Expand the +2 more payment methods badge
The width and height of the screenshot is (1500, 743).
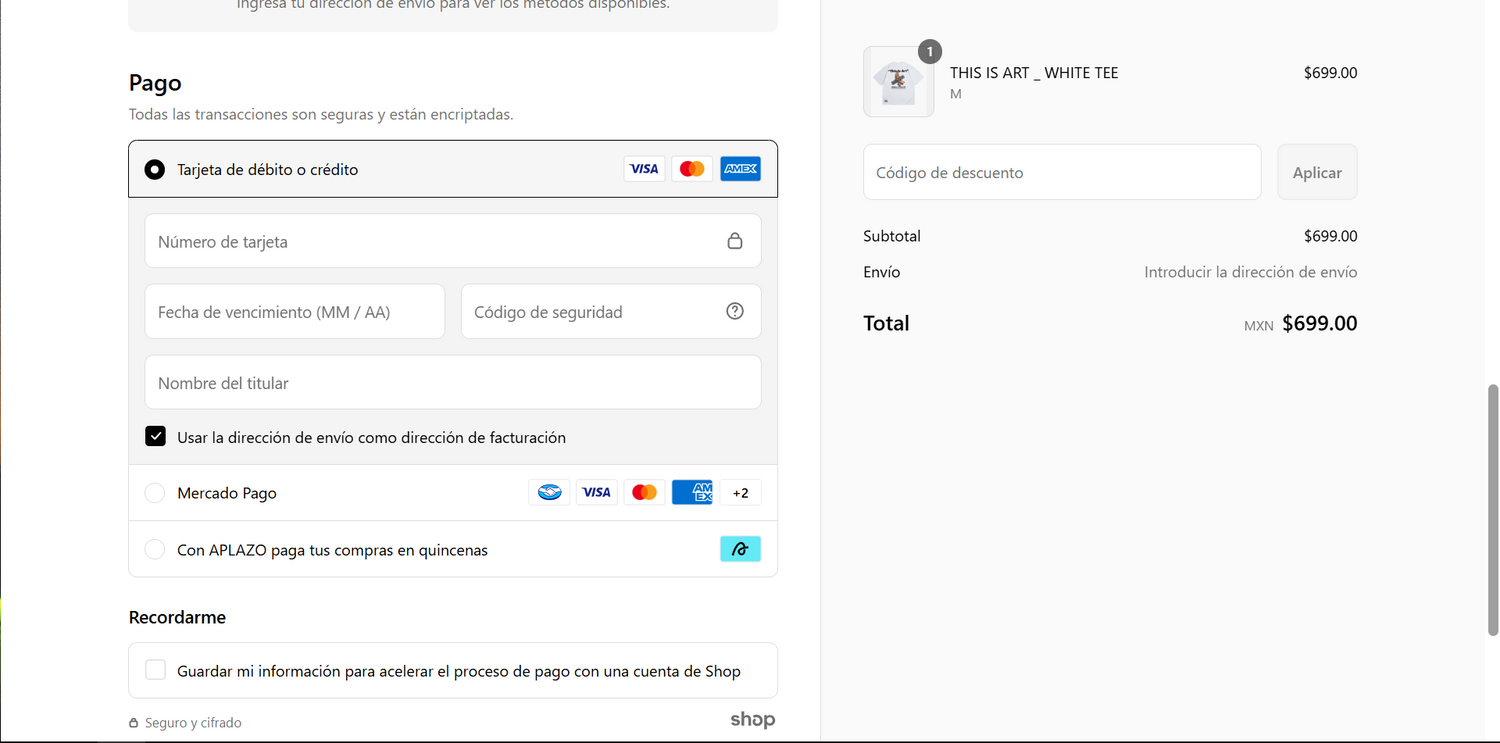pyautogui.click(x=740, y=492)
